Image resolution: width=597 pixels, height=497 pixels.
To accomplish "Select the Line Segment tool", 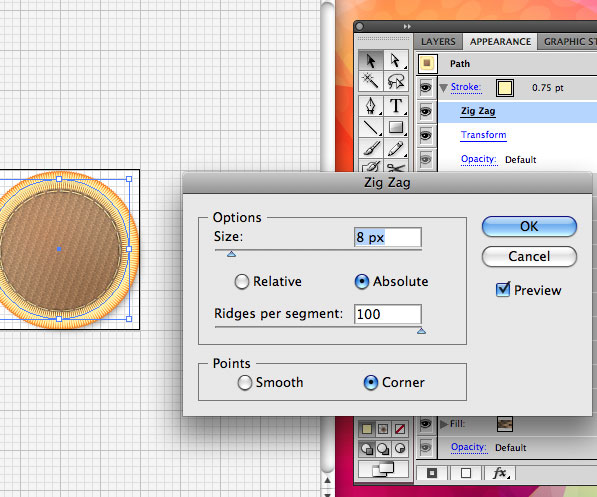I will [370, 128].
